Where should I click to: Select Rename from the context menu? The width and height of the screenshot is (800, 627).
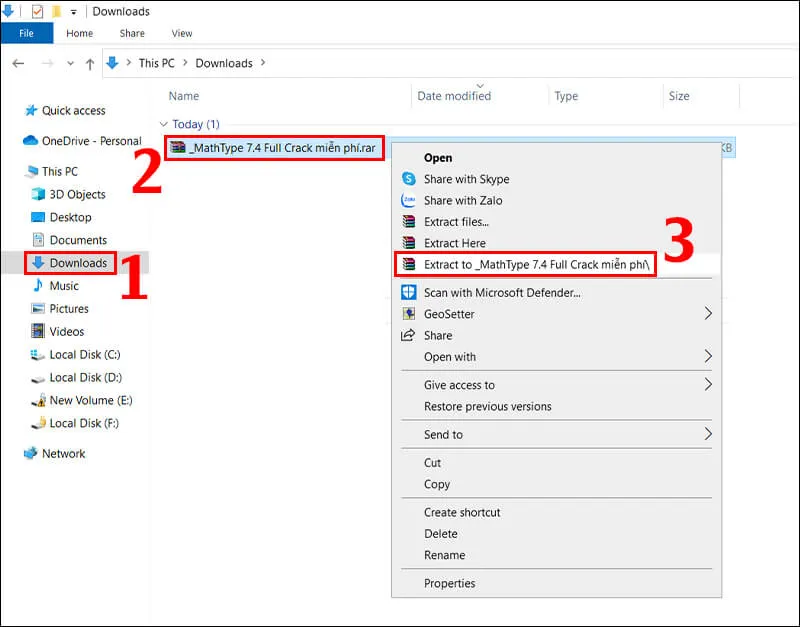(x=444, y=555)
